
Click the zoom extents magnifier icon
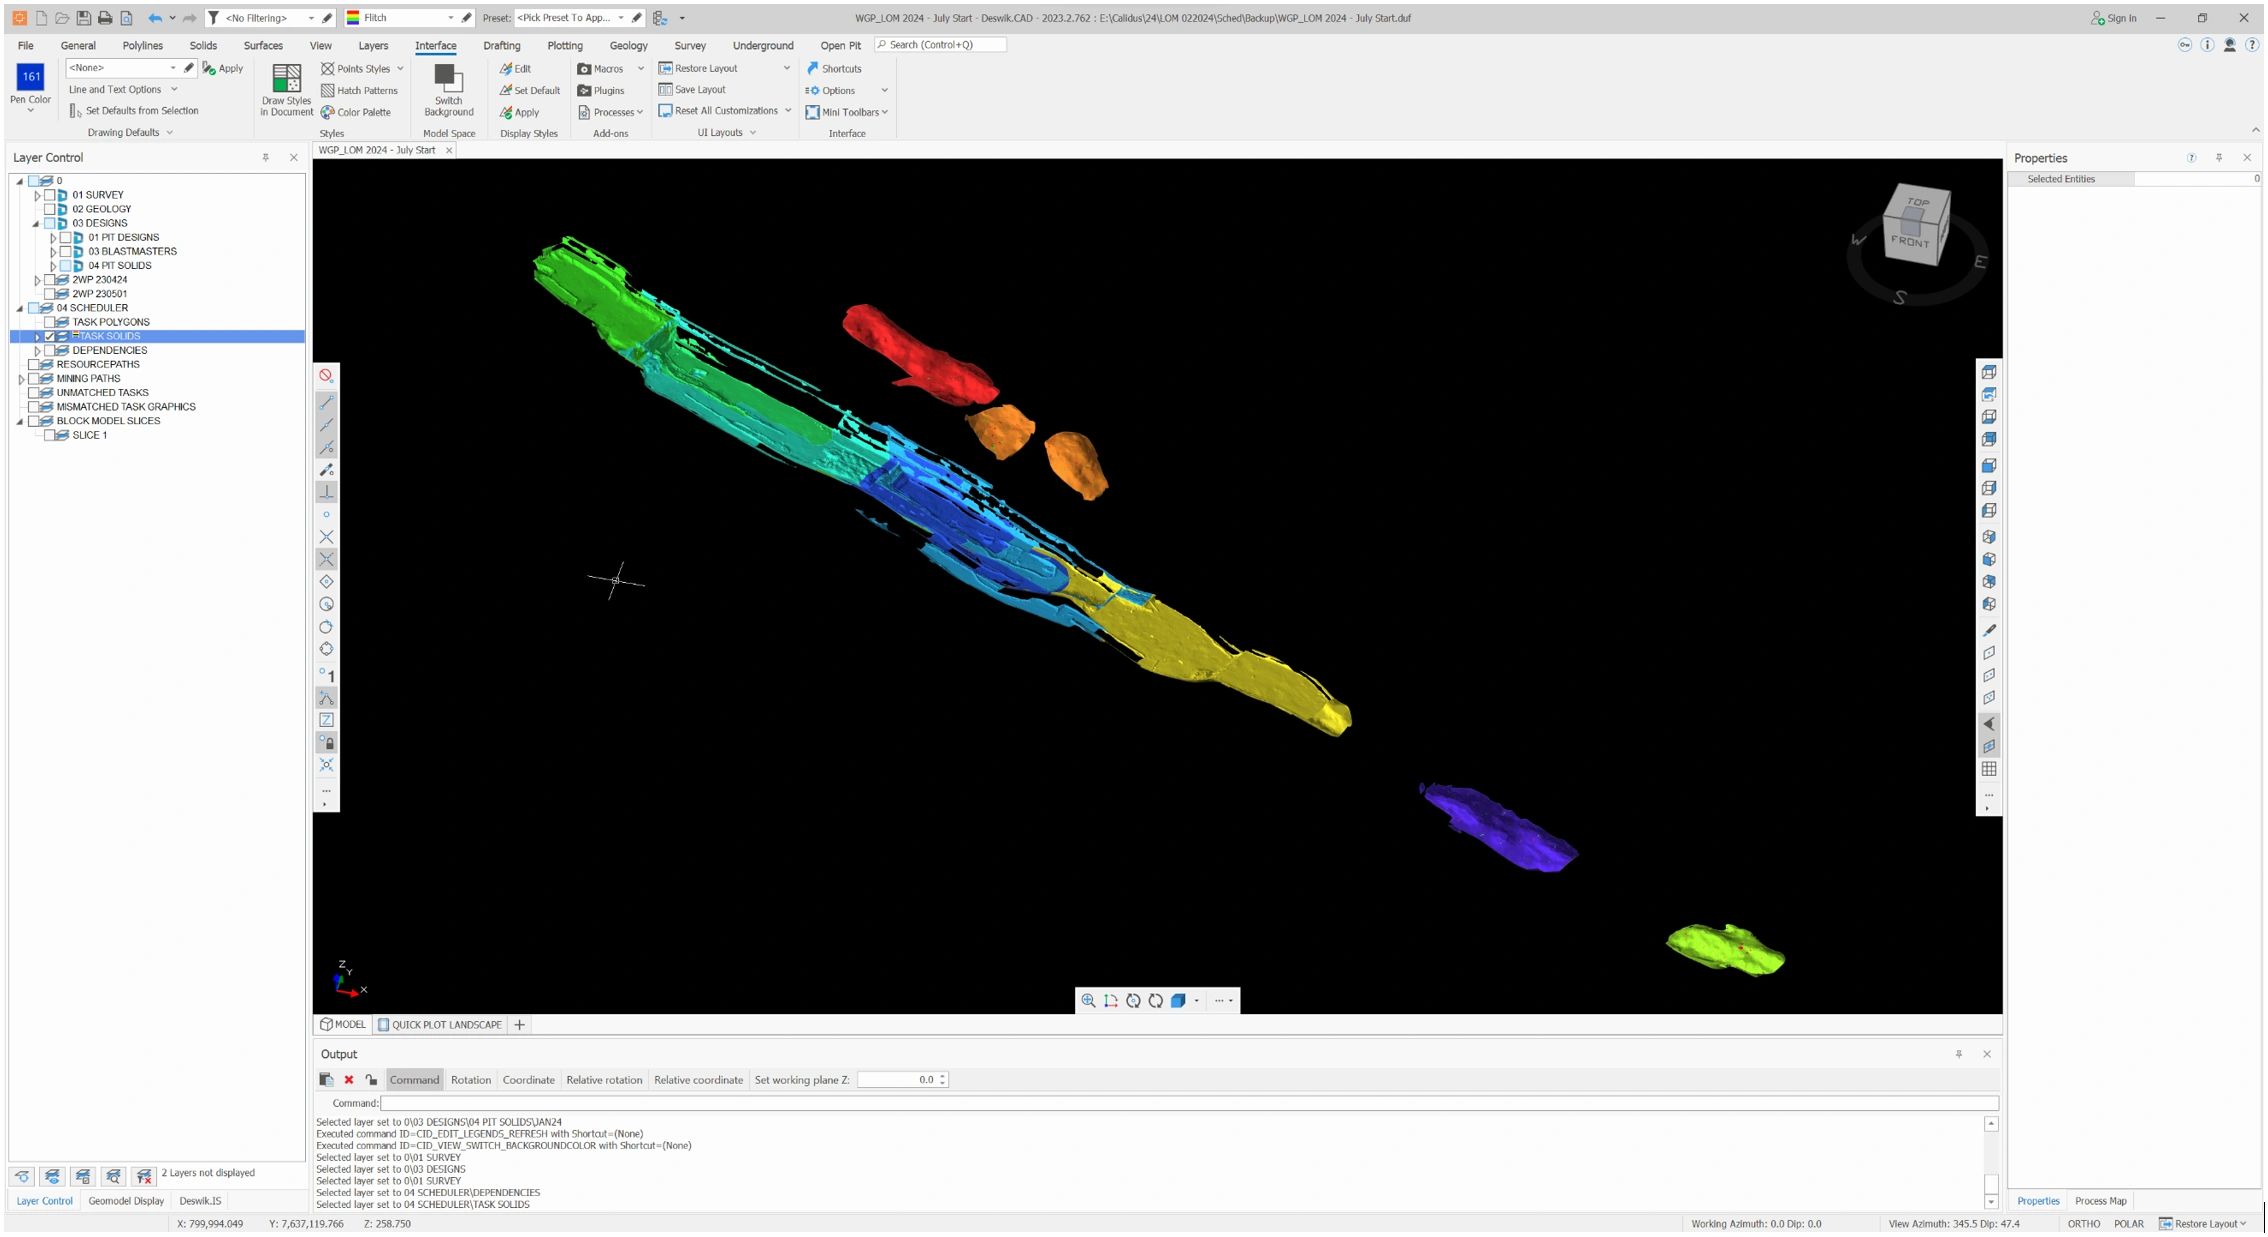pyautogui.click(x=1088, y=1001)
